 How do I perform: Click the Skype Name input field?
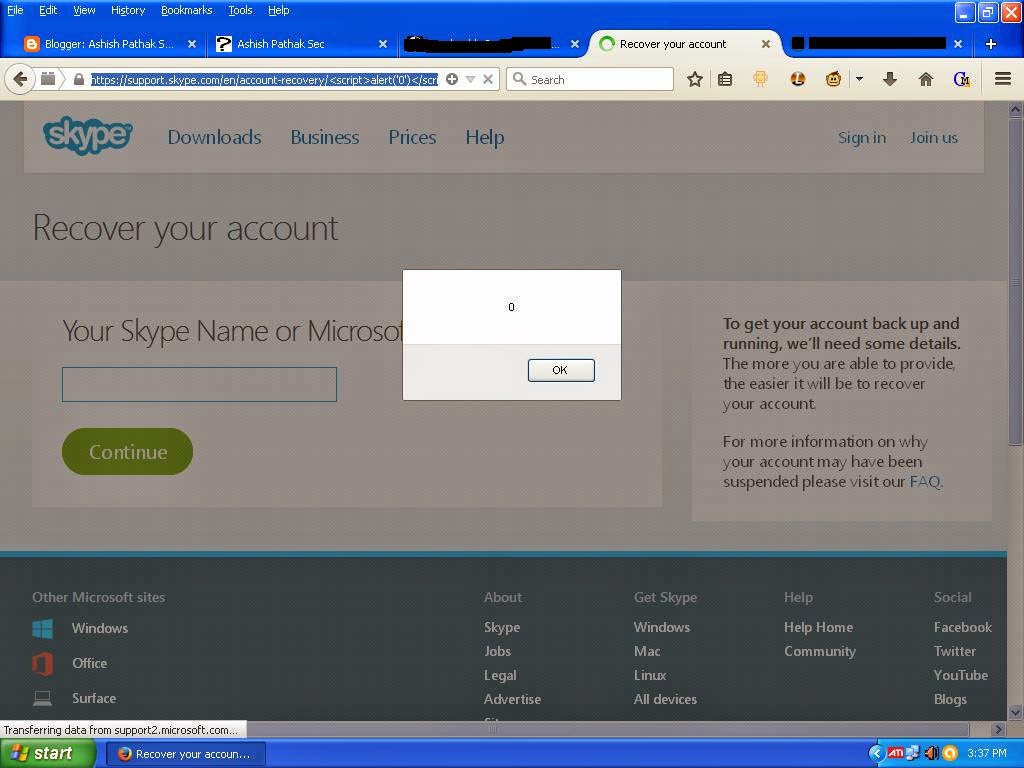tap(199, 384)
